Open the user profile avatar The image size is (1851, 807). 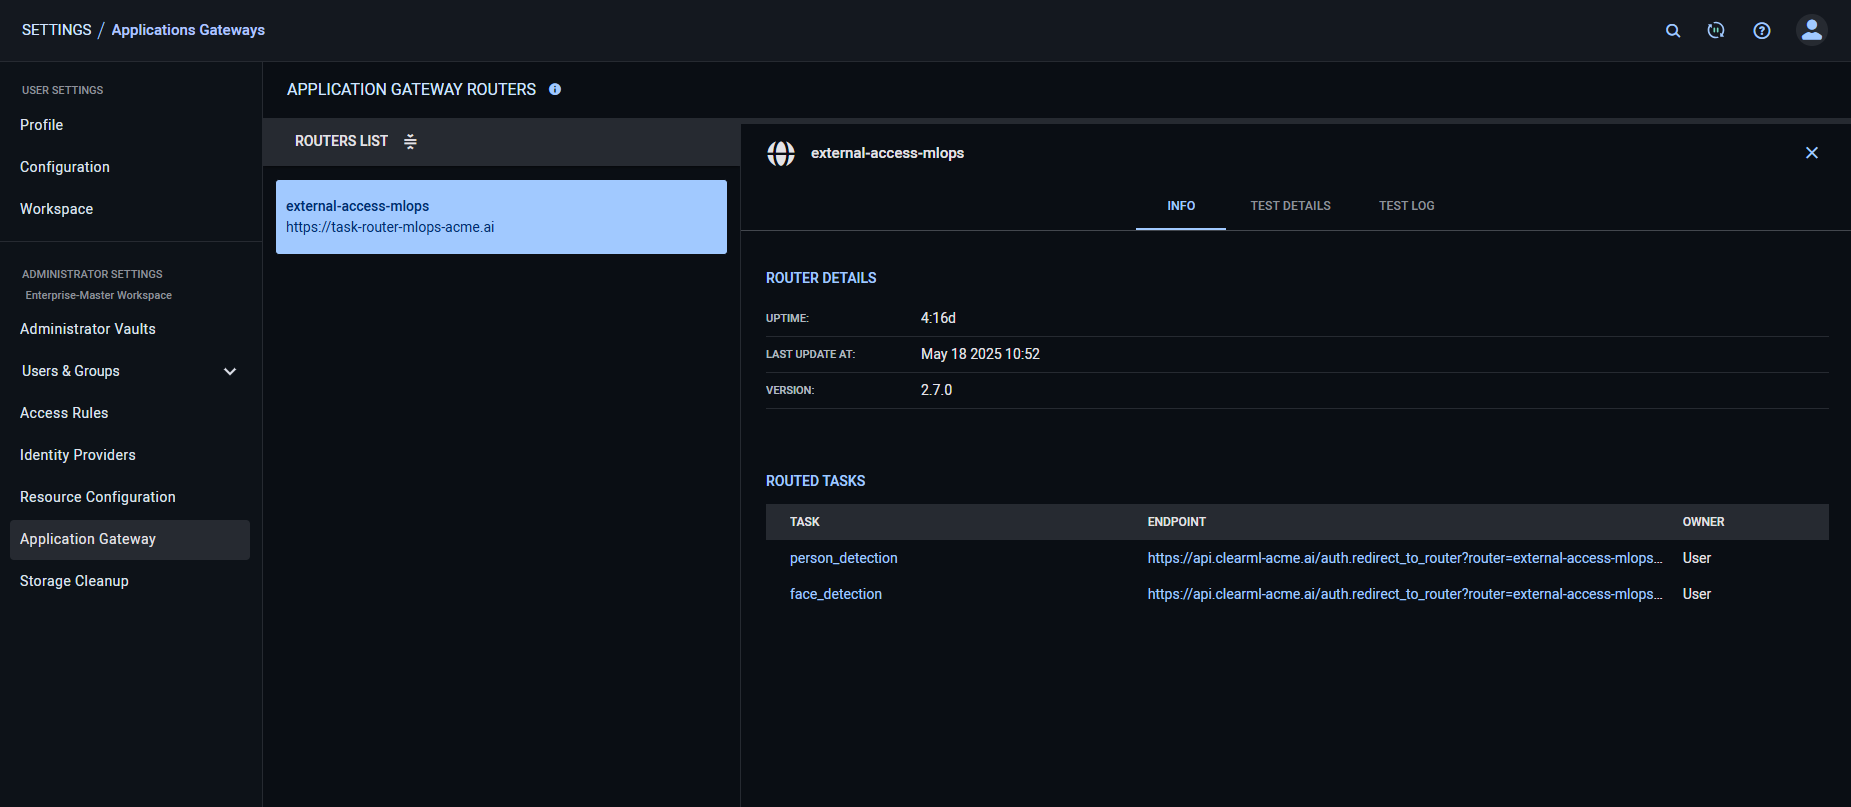1811,30
